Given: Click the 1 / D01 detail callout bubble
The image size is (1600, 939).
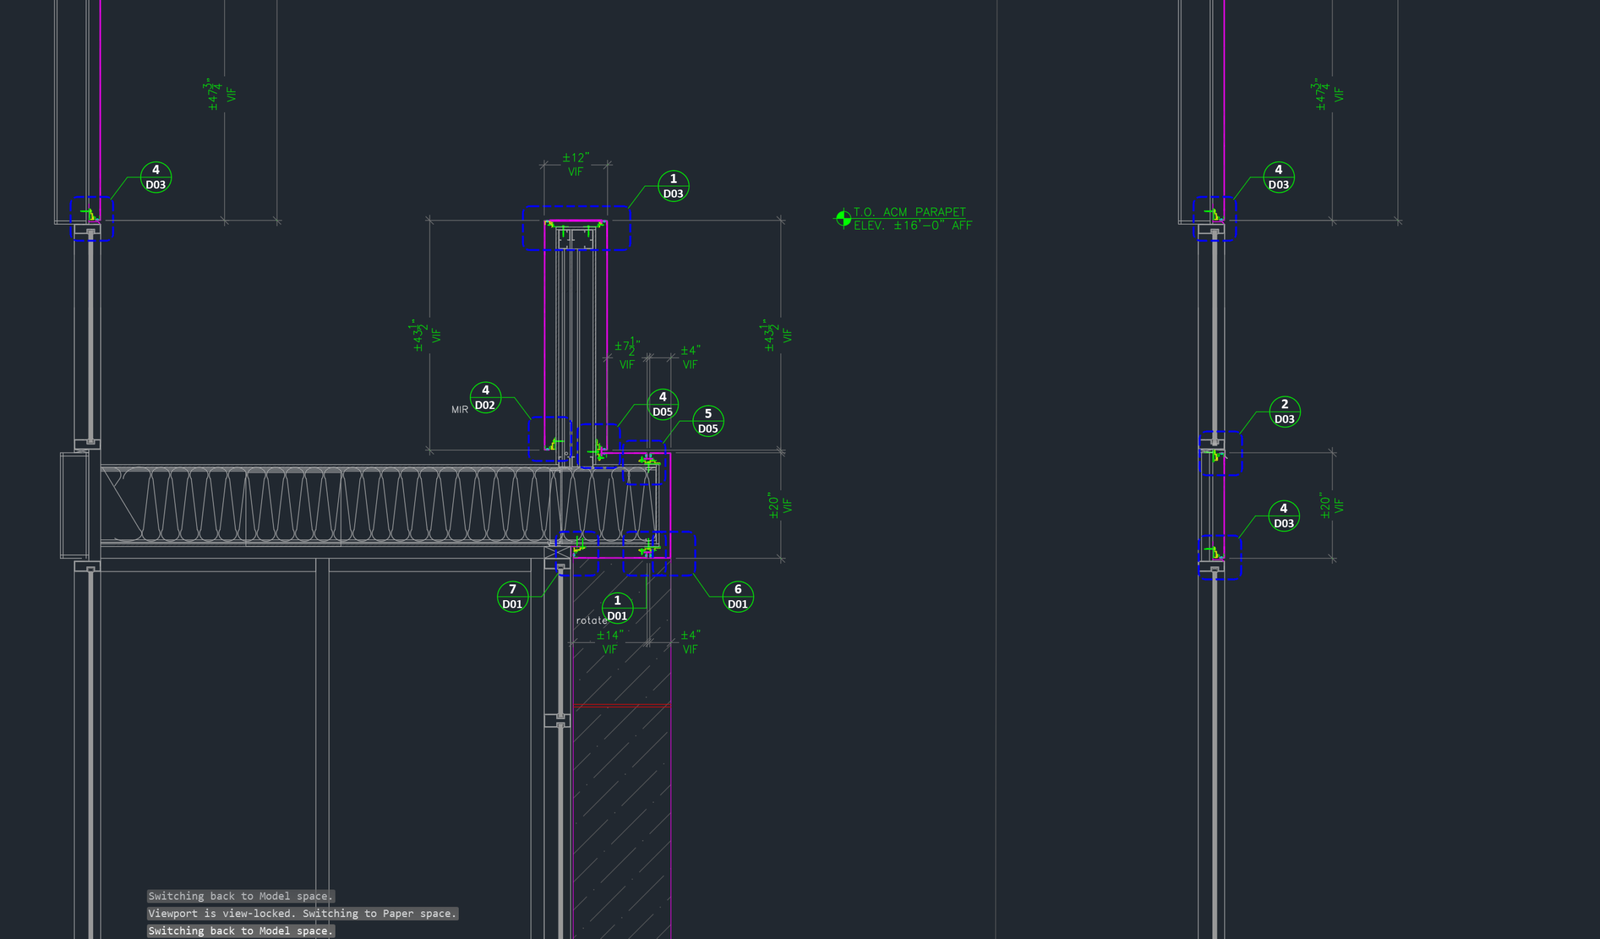Looking at the screenshot, I should coord(617,608).
